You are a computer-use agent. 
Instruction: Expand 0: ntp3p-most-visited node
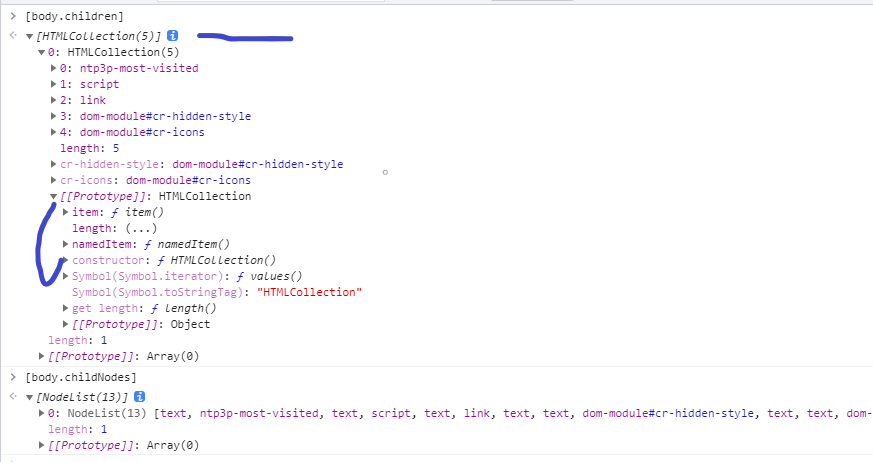click(53, 68)
